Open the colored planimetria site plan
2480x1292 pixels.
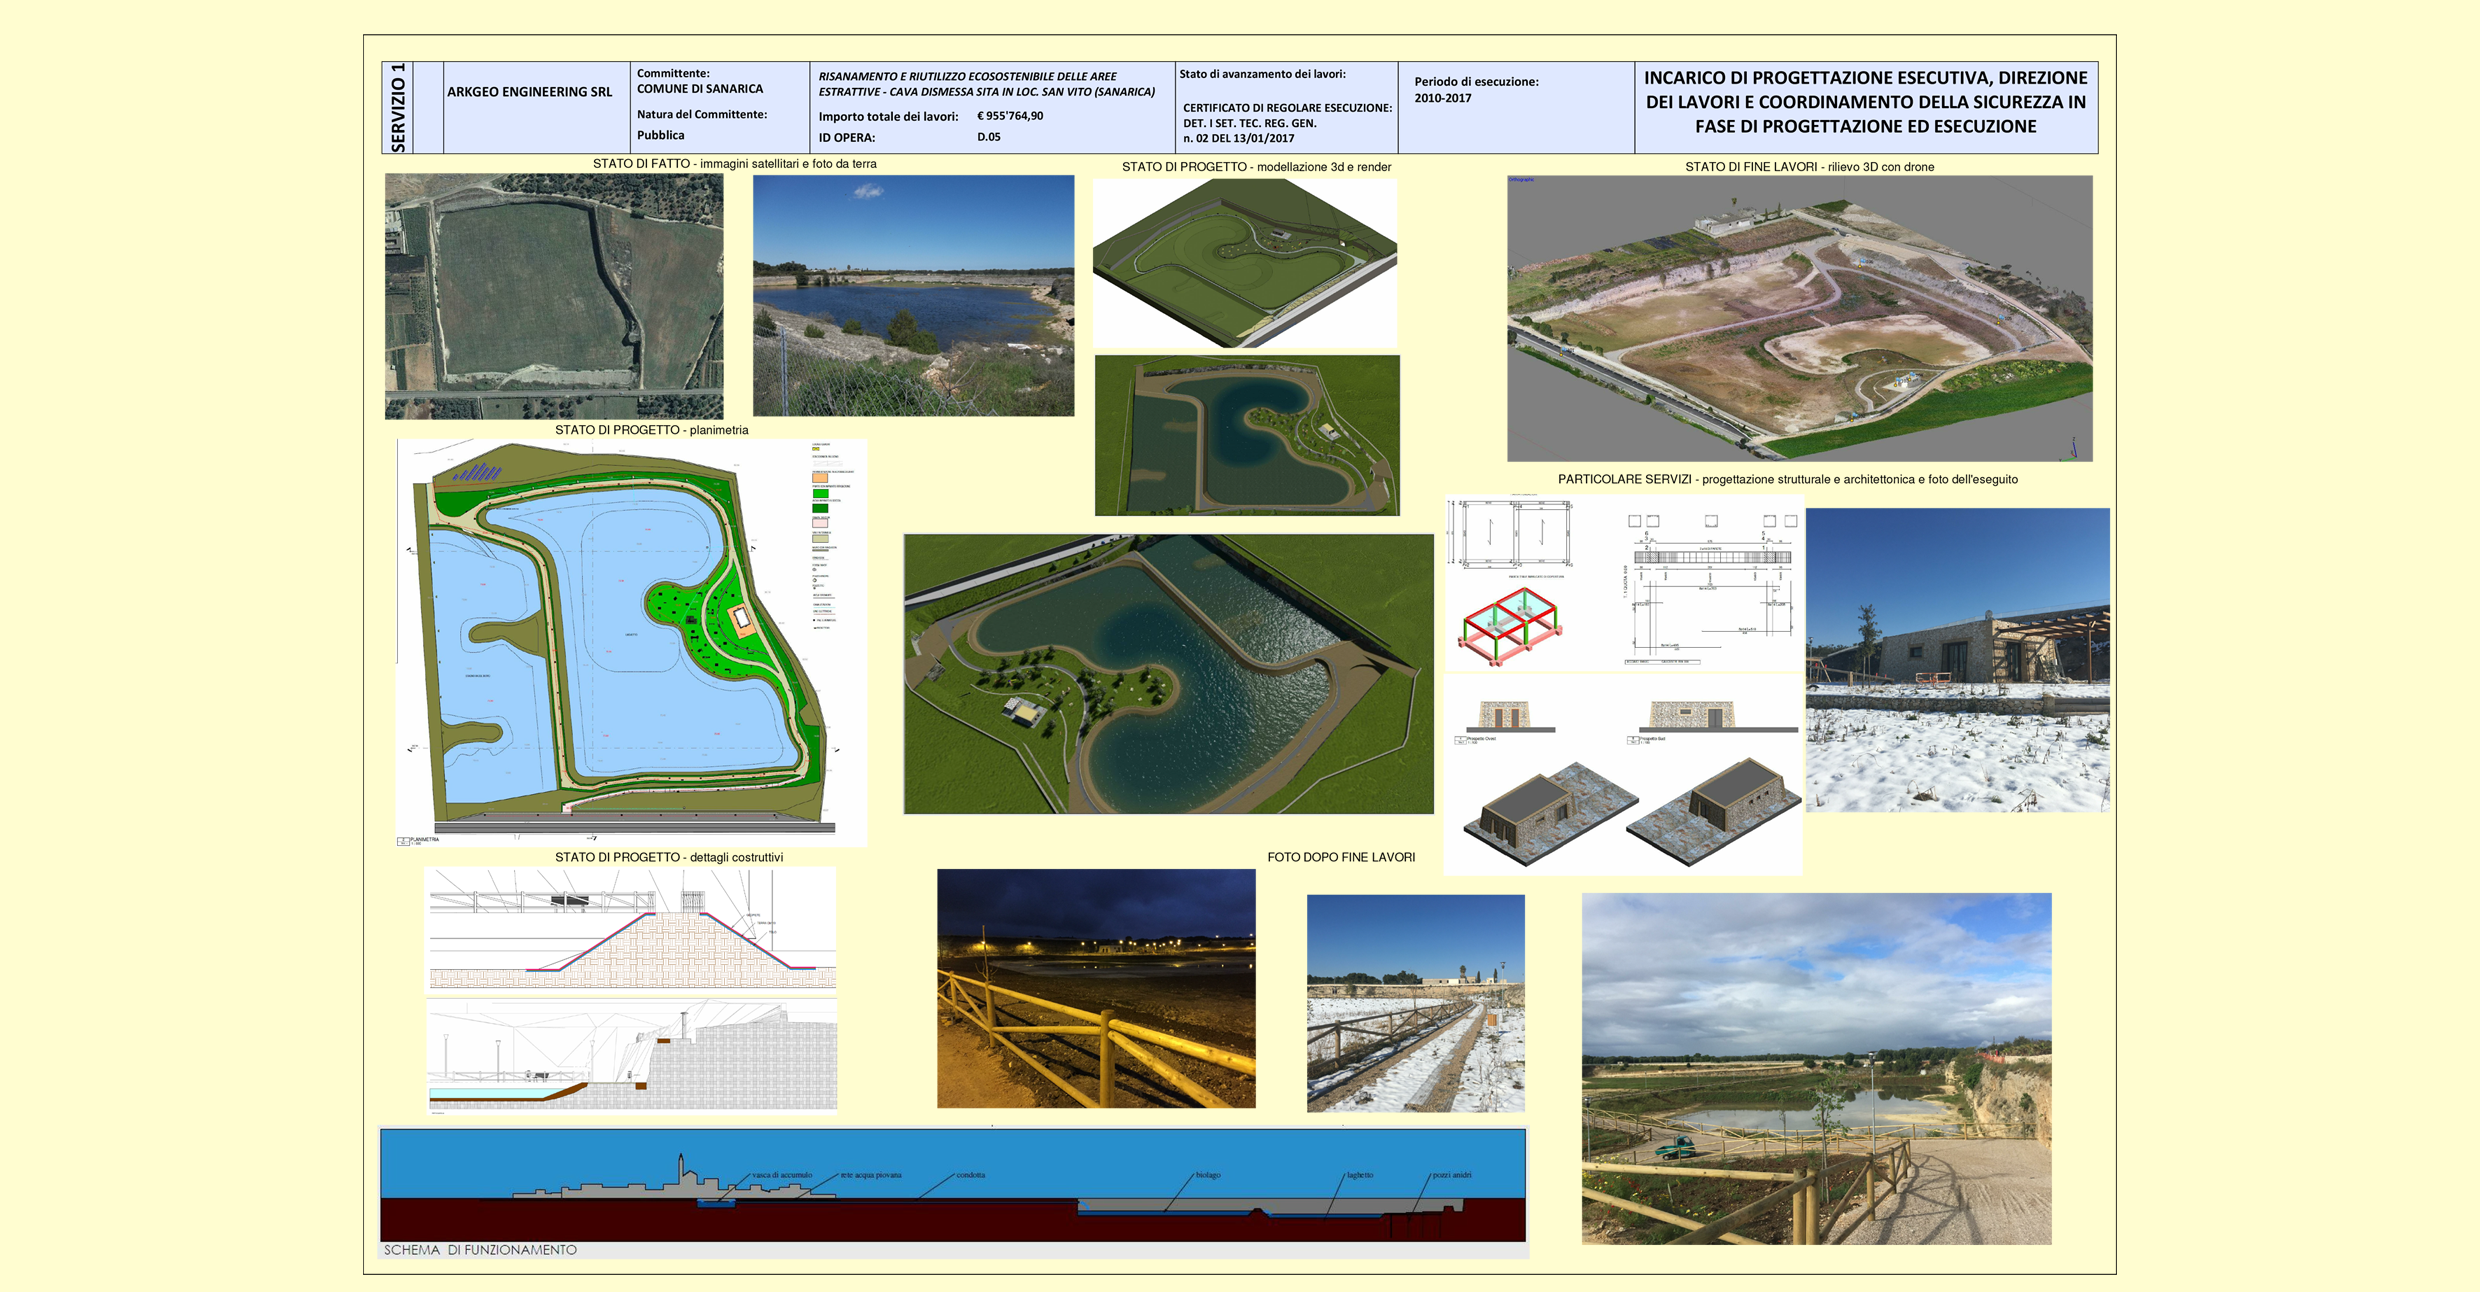[631, 642]
